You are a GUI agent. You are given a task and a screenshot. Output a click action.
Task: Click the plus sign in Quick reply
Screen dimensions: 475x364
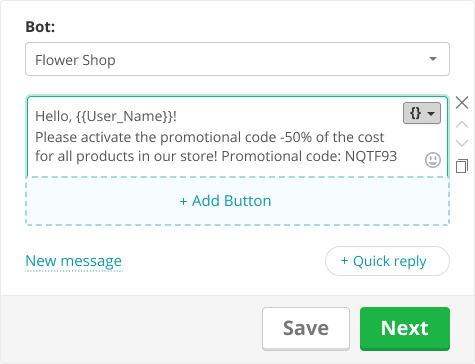point(344,261)
